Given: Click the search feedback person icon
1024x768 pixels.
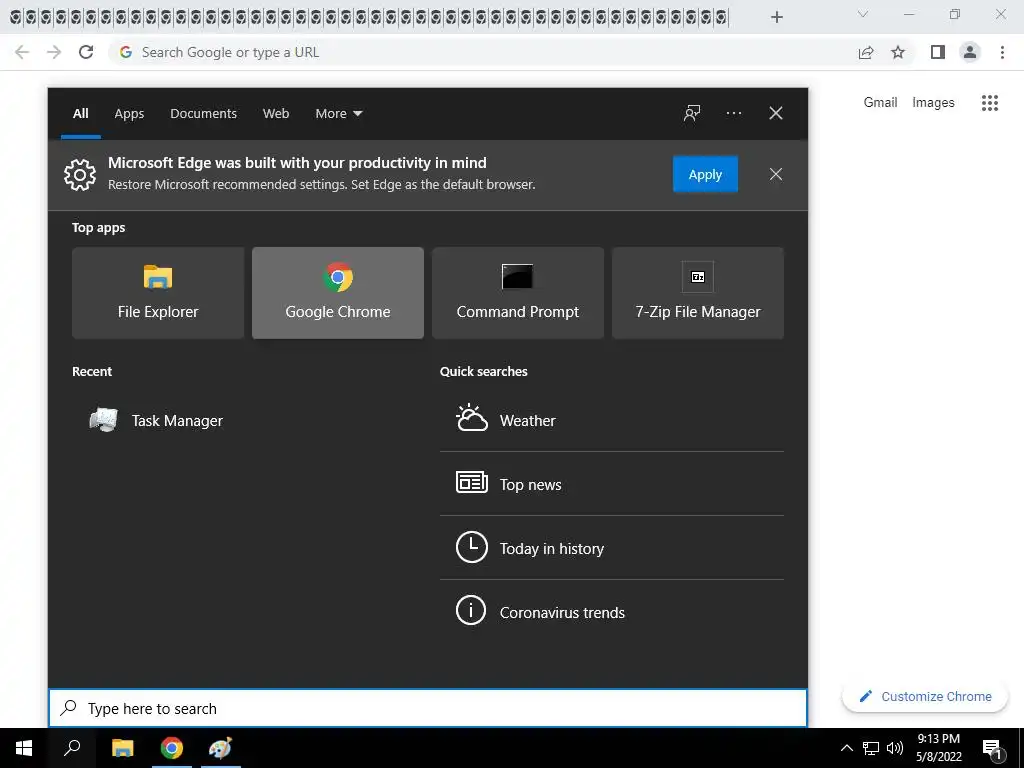Looking at the screenshot, I should (x=692, y=113).
